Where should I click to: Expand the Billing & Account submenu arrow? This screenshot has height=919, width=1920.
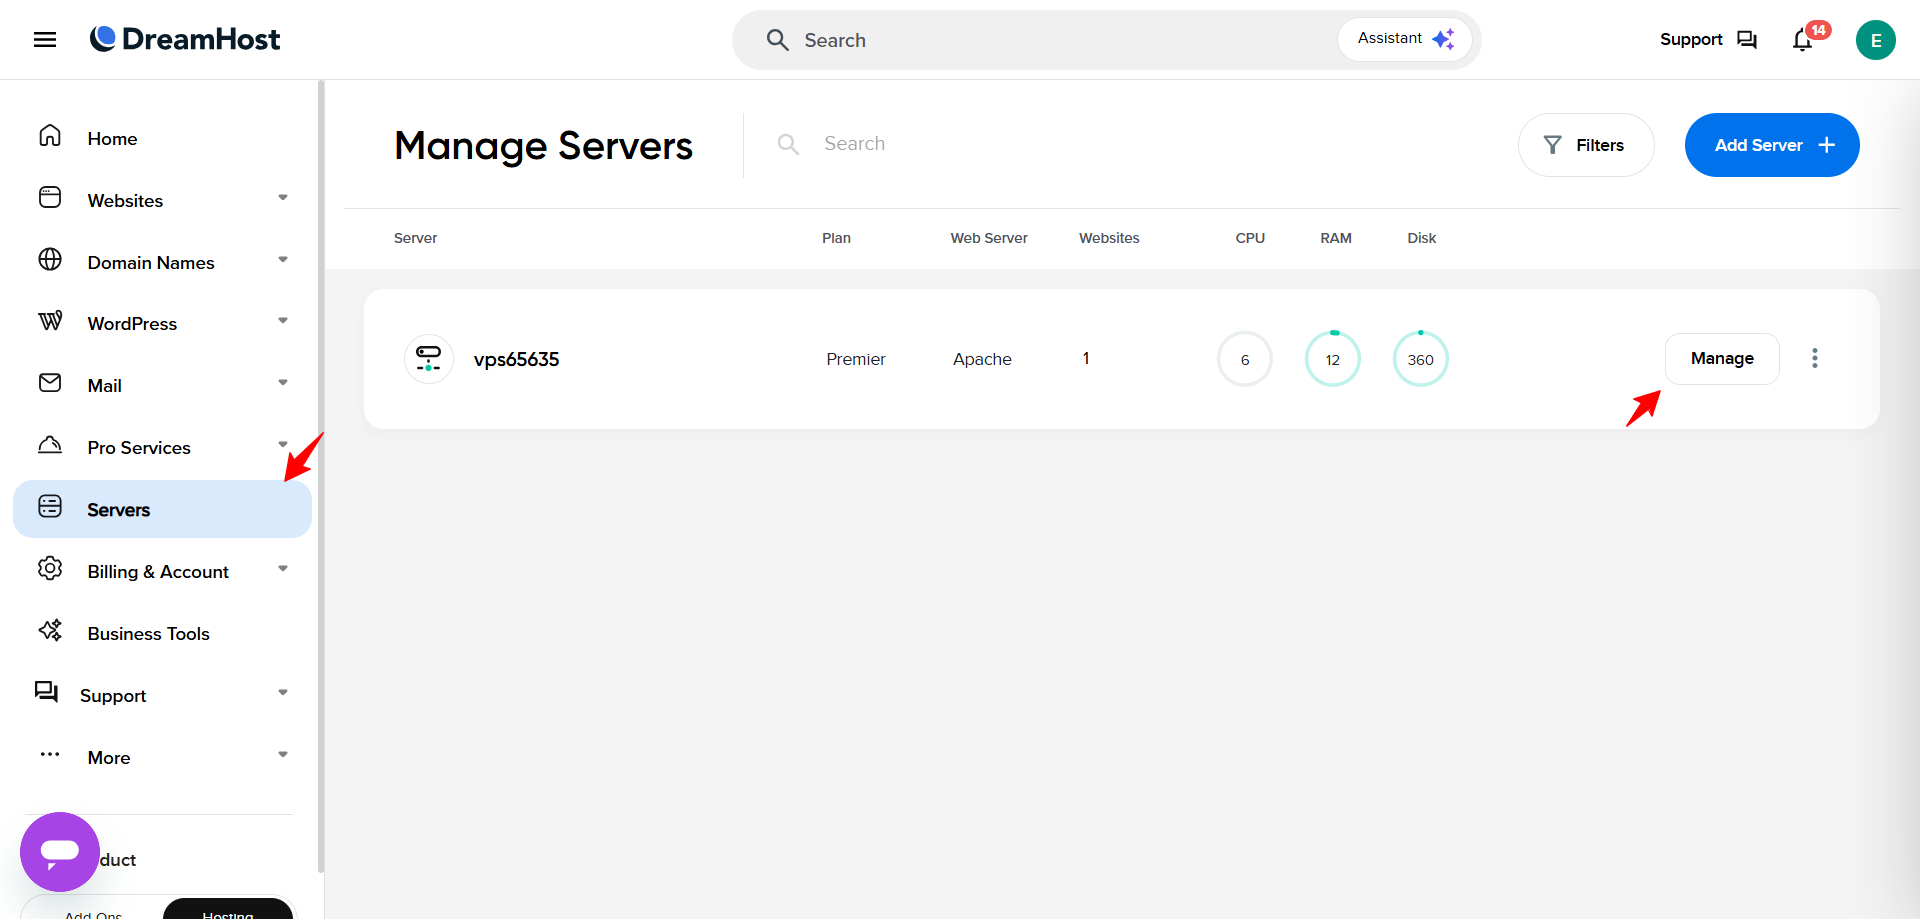[x=283, y=569]
